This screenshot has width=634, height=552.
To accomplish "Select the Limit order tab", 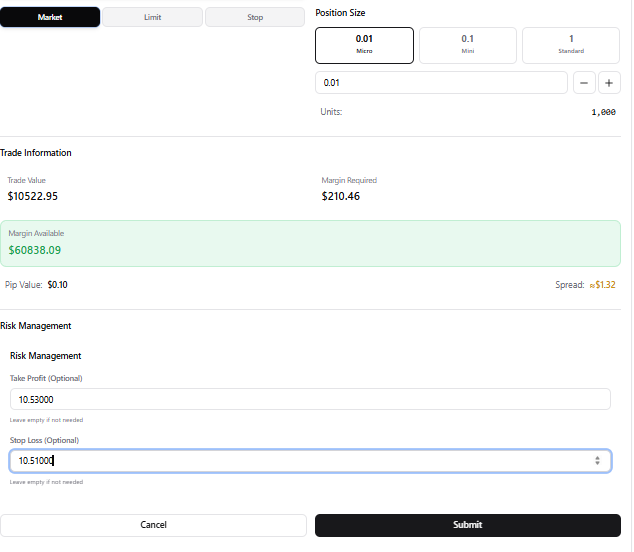I will (x=152, y=17).
